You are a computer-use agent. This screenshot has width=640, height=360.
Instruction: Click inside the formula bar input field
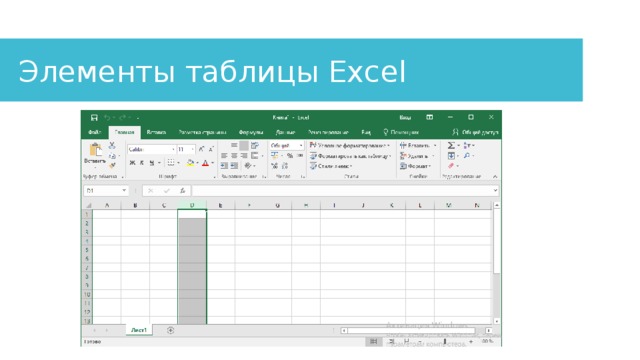(341, 191)
